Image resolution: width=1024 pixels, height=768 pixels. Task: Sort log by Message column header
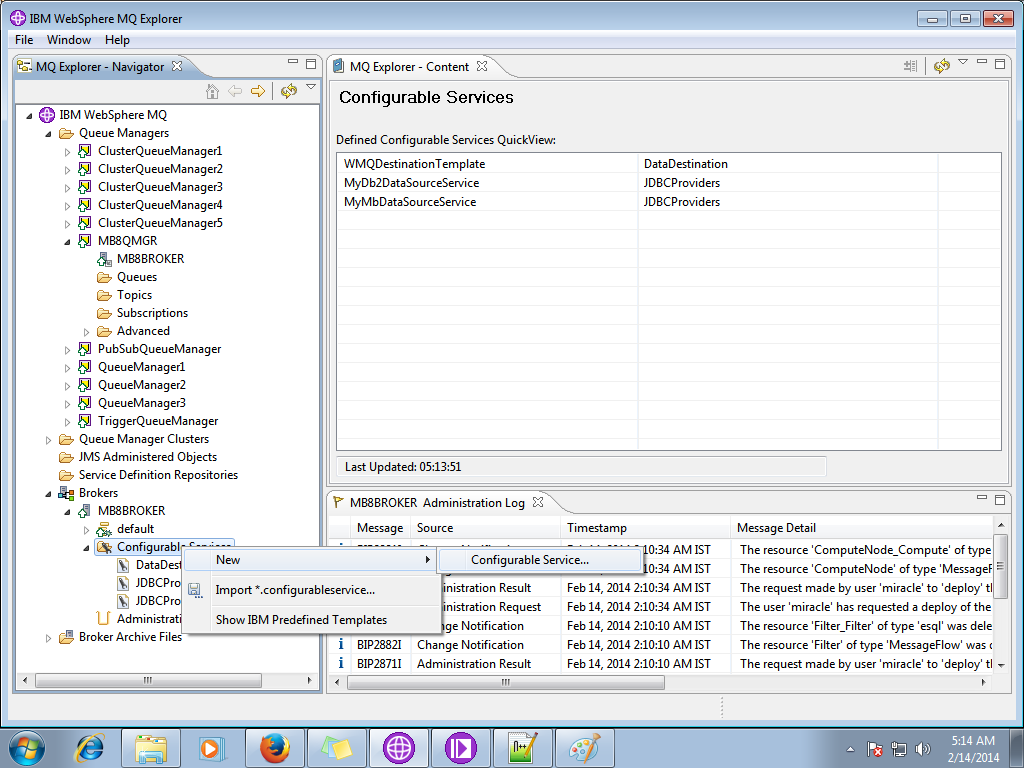point(380,528)
